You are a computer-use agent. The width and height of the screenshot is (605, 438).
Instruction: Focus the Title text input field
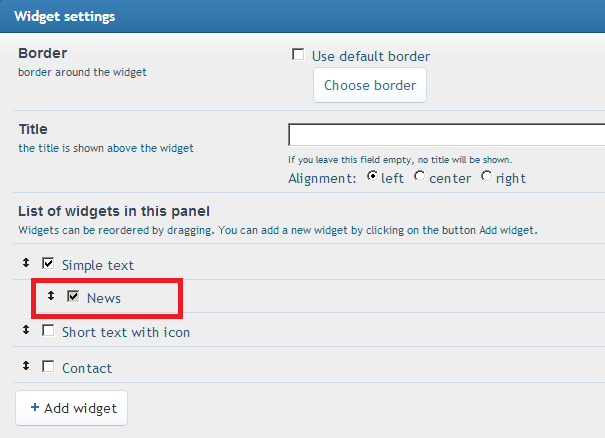point(446,135)
